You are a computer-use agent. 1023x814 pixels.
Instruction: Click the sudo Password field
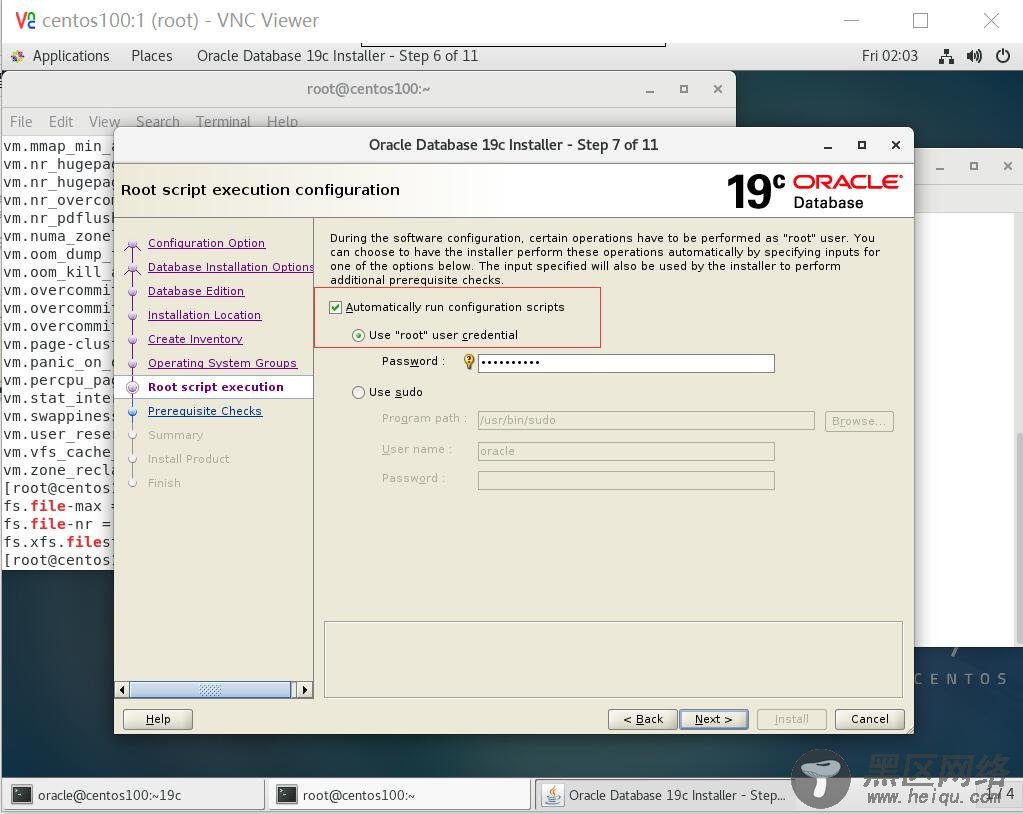[x=626, y=481]
